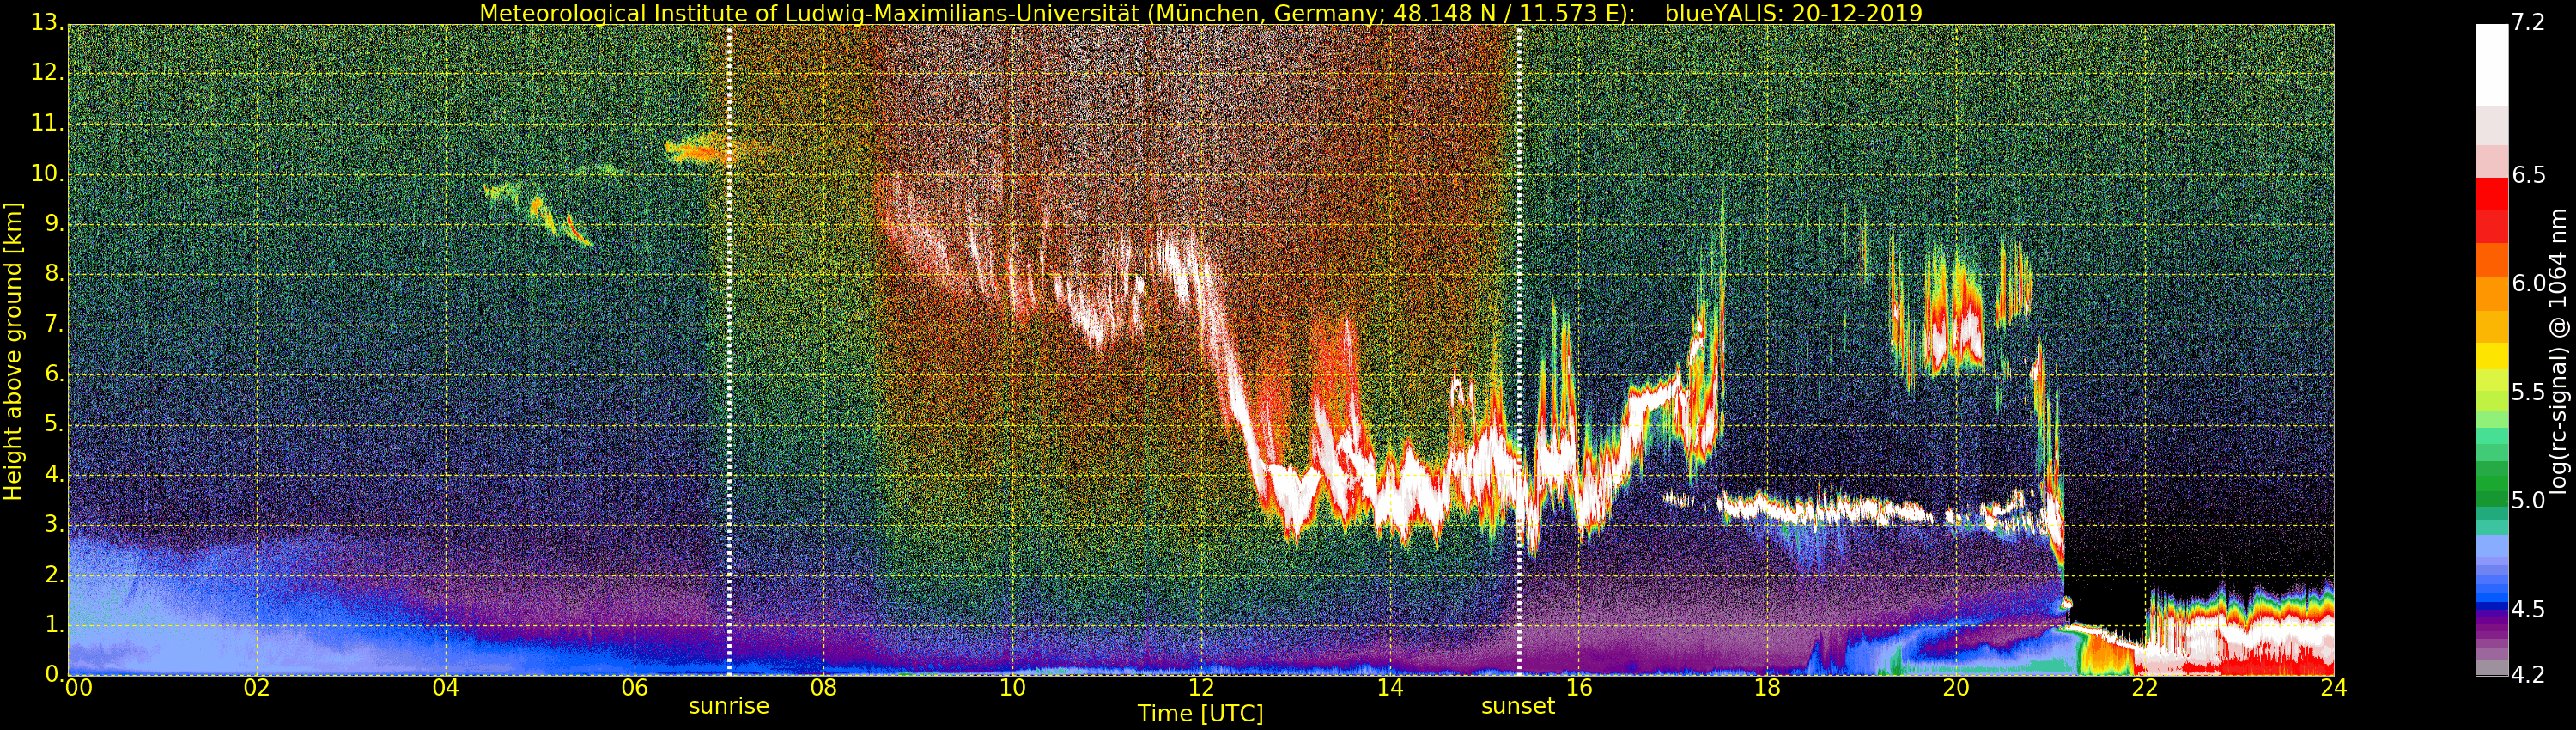2576x730 pixels.
Task: Click the Height above ground [km] label
Action: (13, 351)
